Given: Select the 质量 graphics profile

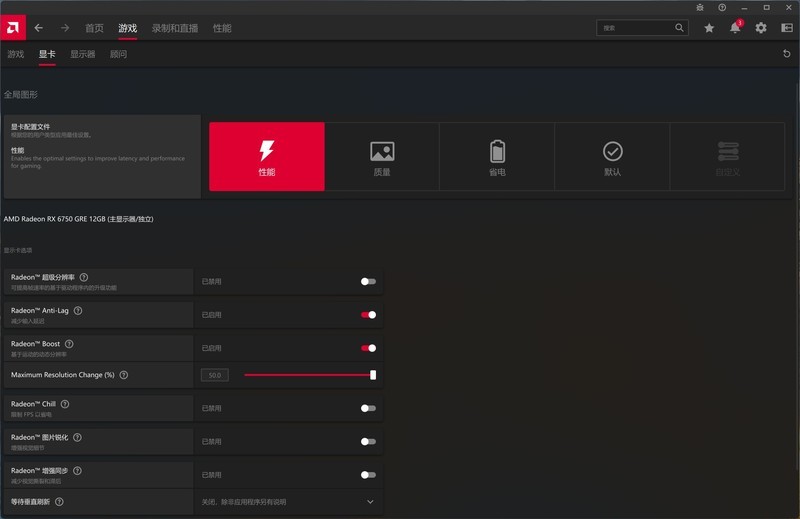Looking at the screenshot, I should tap(382, 157).
